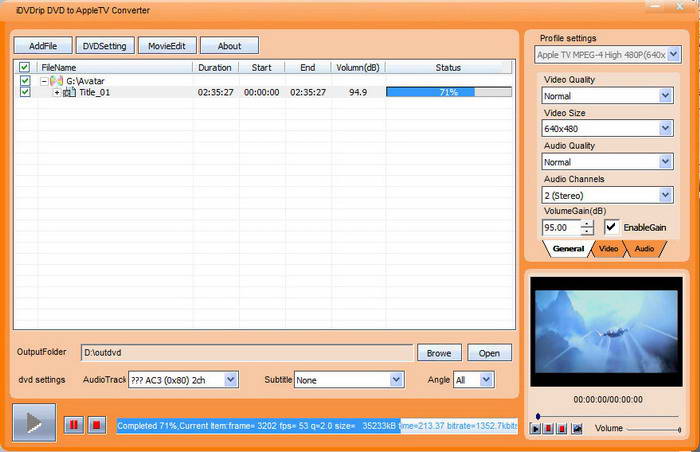Open the Subtitle dropdown
Viewport: 700px width, 452px height.
pos(396,380)
